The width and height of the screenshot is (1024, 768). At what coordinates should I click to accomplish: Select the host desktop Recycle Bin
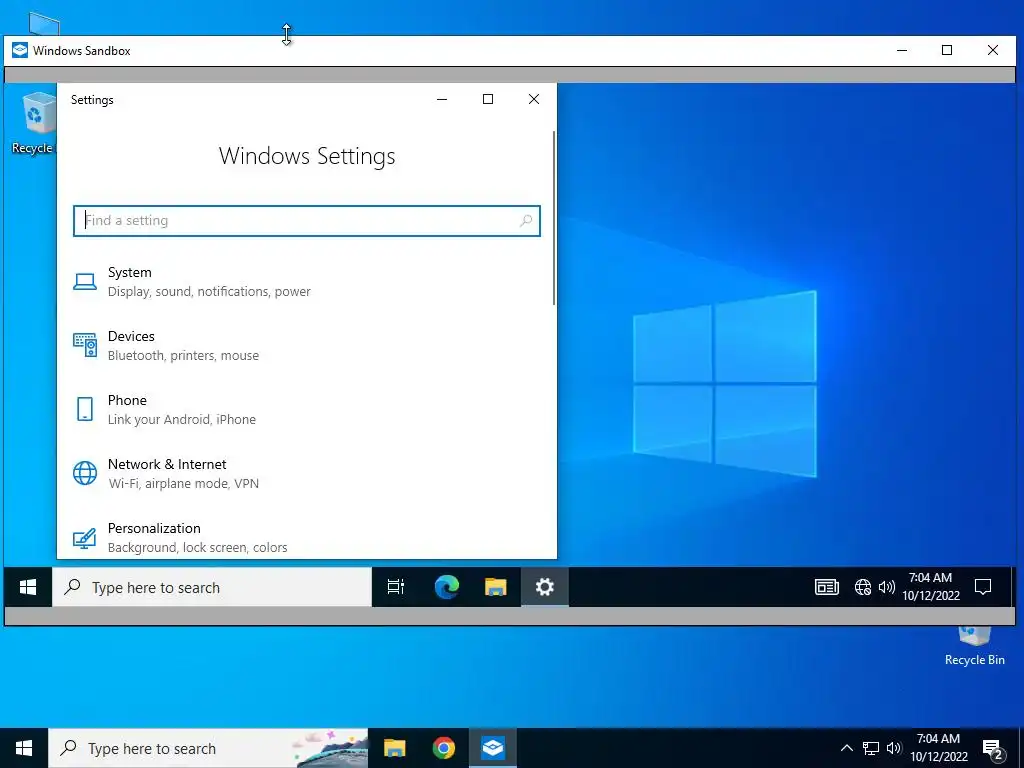tap(974, 647)
